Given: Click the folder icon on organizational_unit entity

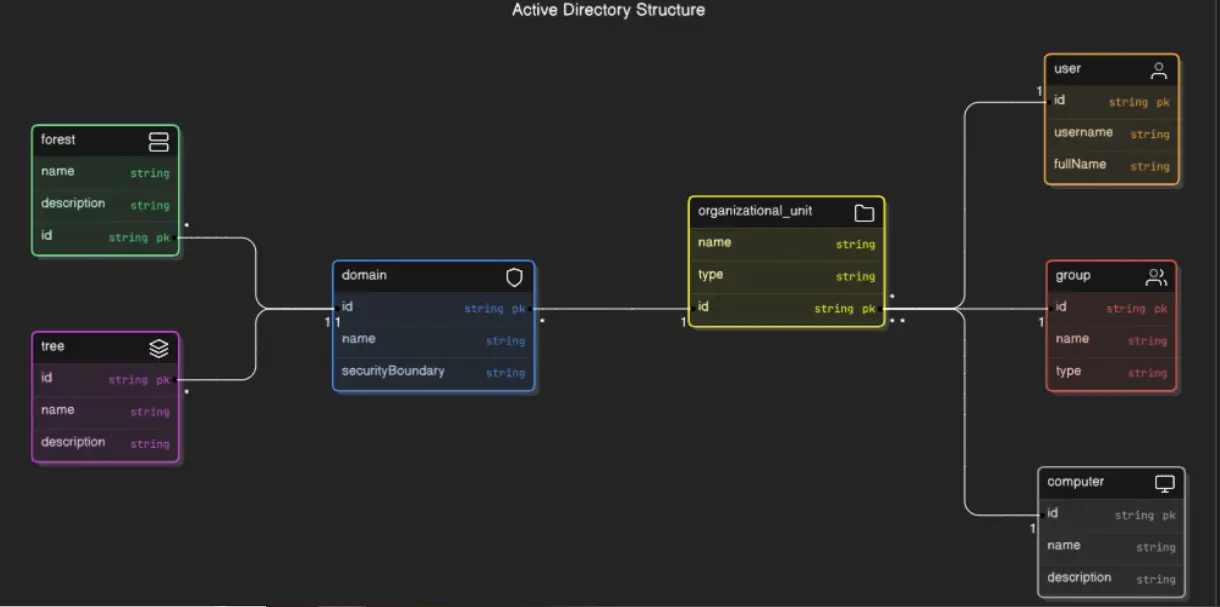Looking at the screenshot, I should [864, 213].
